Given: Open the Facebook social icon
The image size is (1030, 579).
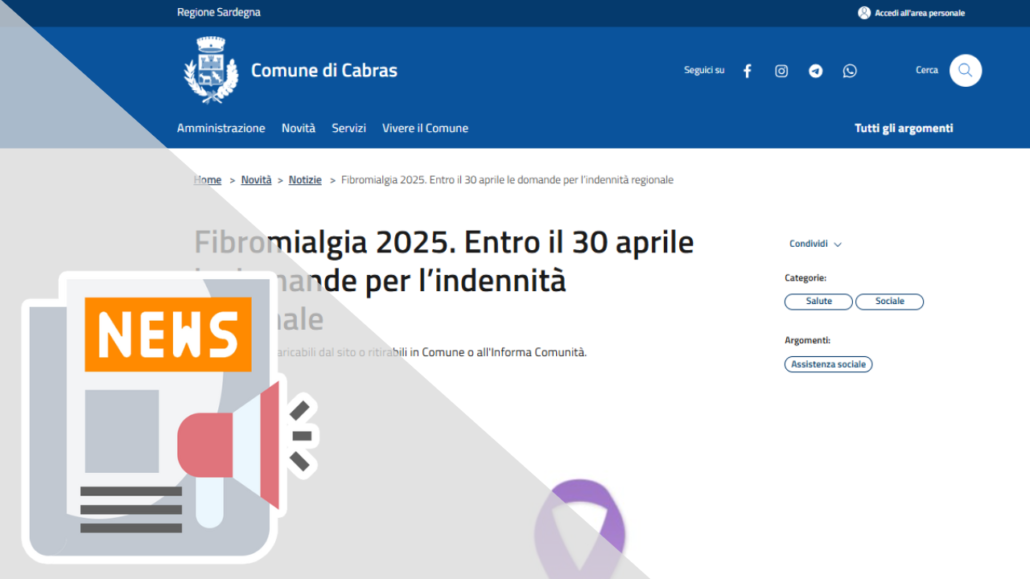Looking at the screenshot, I should (747, 71).
